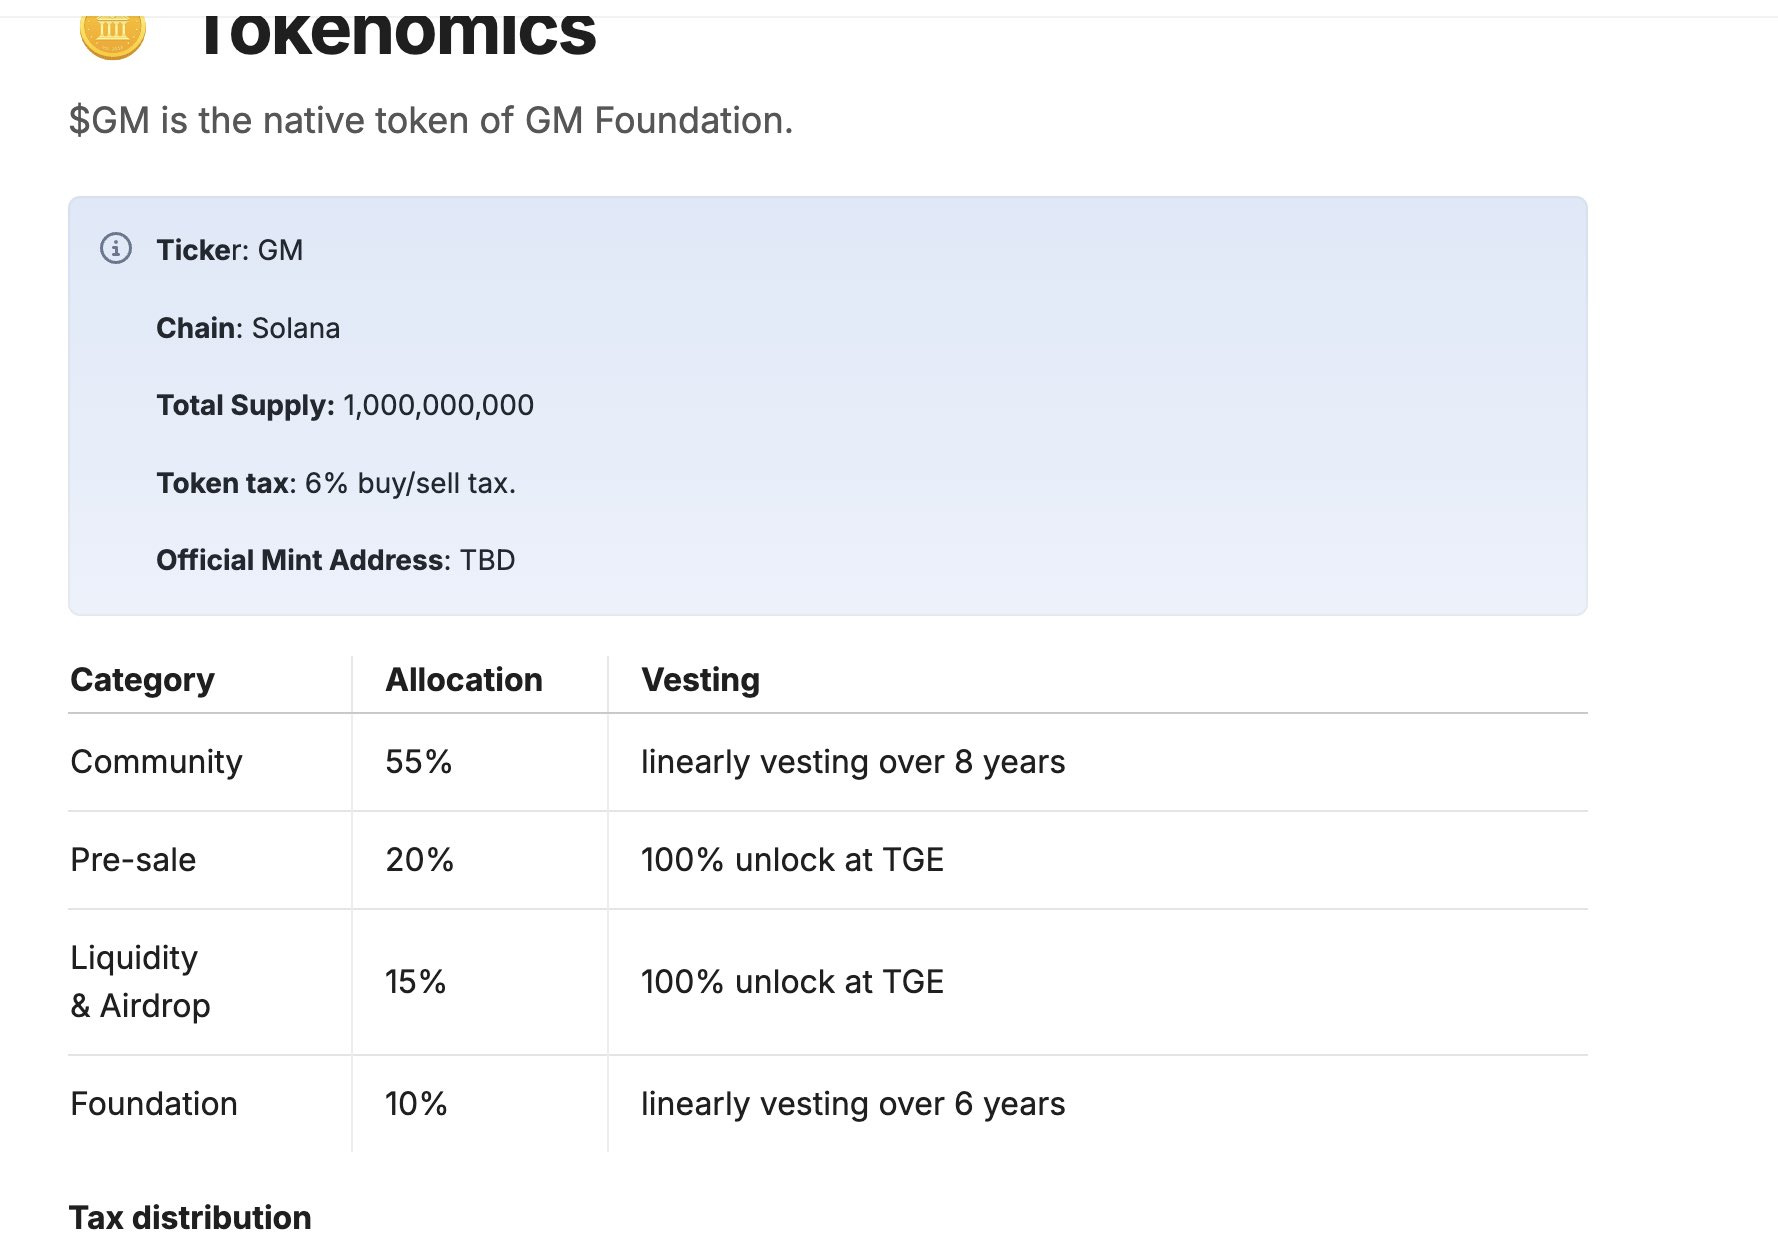Click the Vesting column header
This screenshot has height=1238, width=1778.
click(700, 680)
